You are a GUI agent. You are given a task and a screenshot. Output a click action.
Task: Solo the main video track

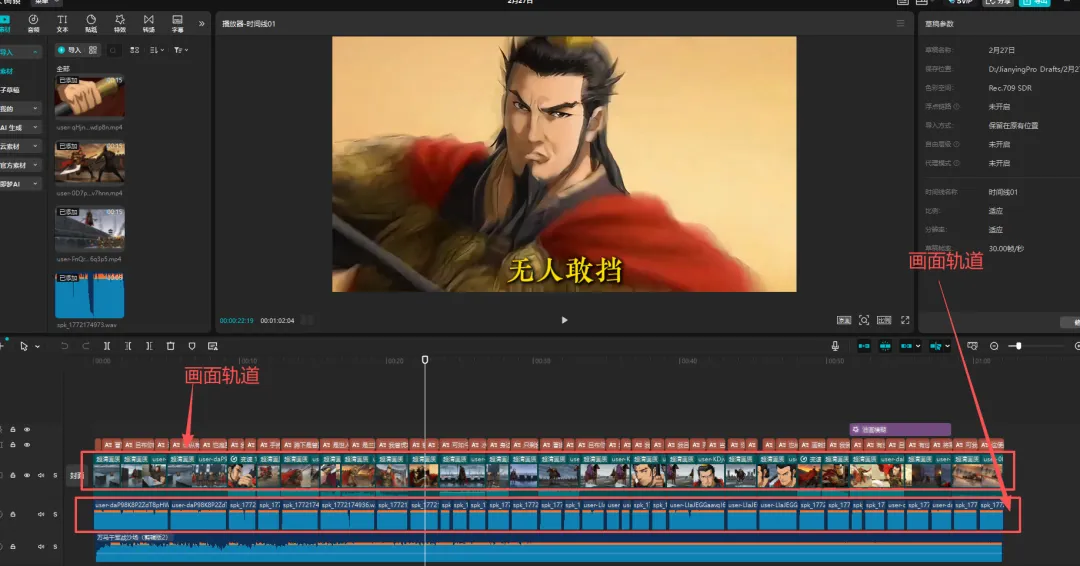55,476
